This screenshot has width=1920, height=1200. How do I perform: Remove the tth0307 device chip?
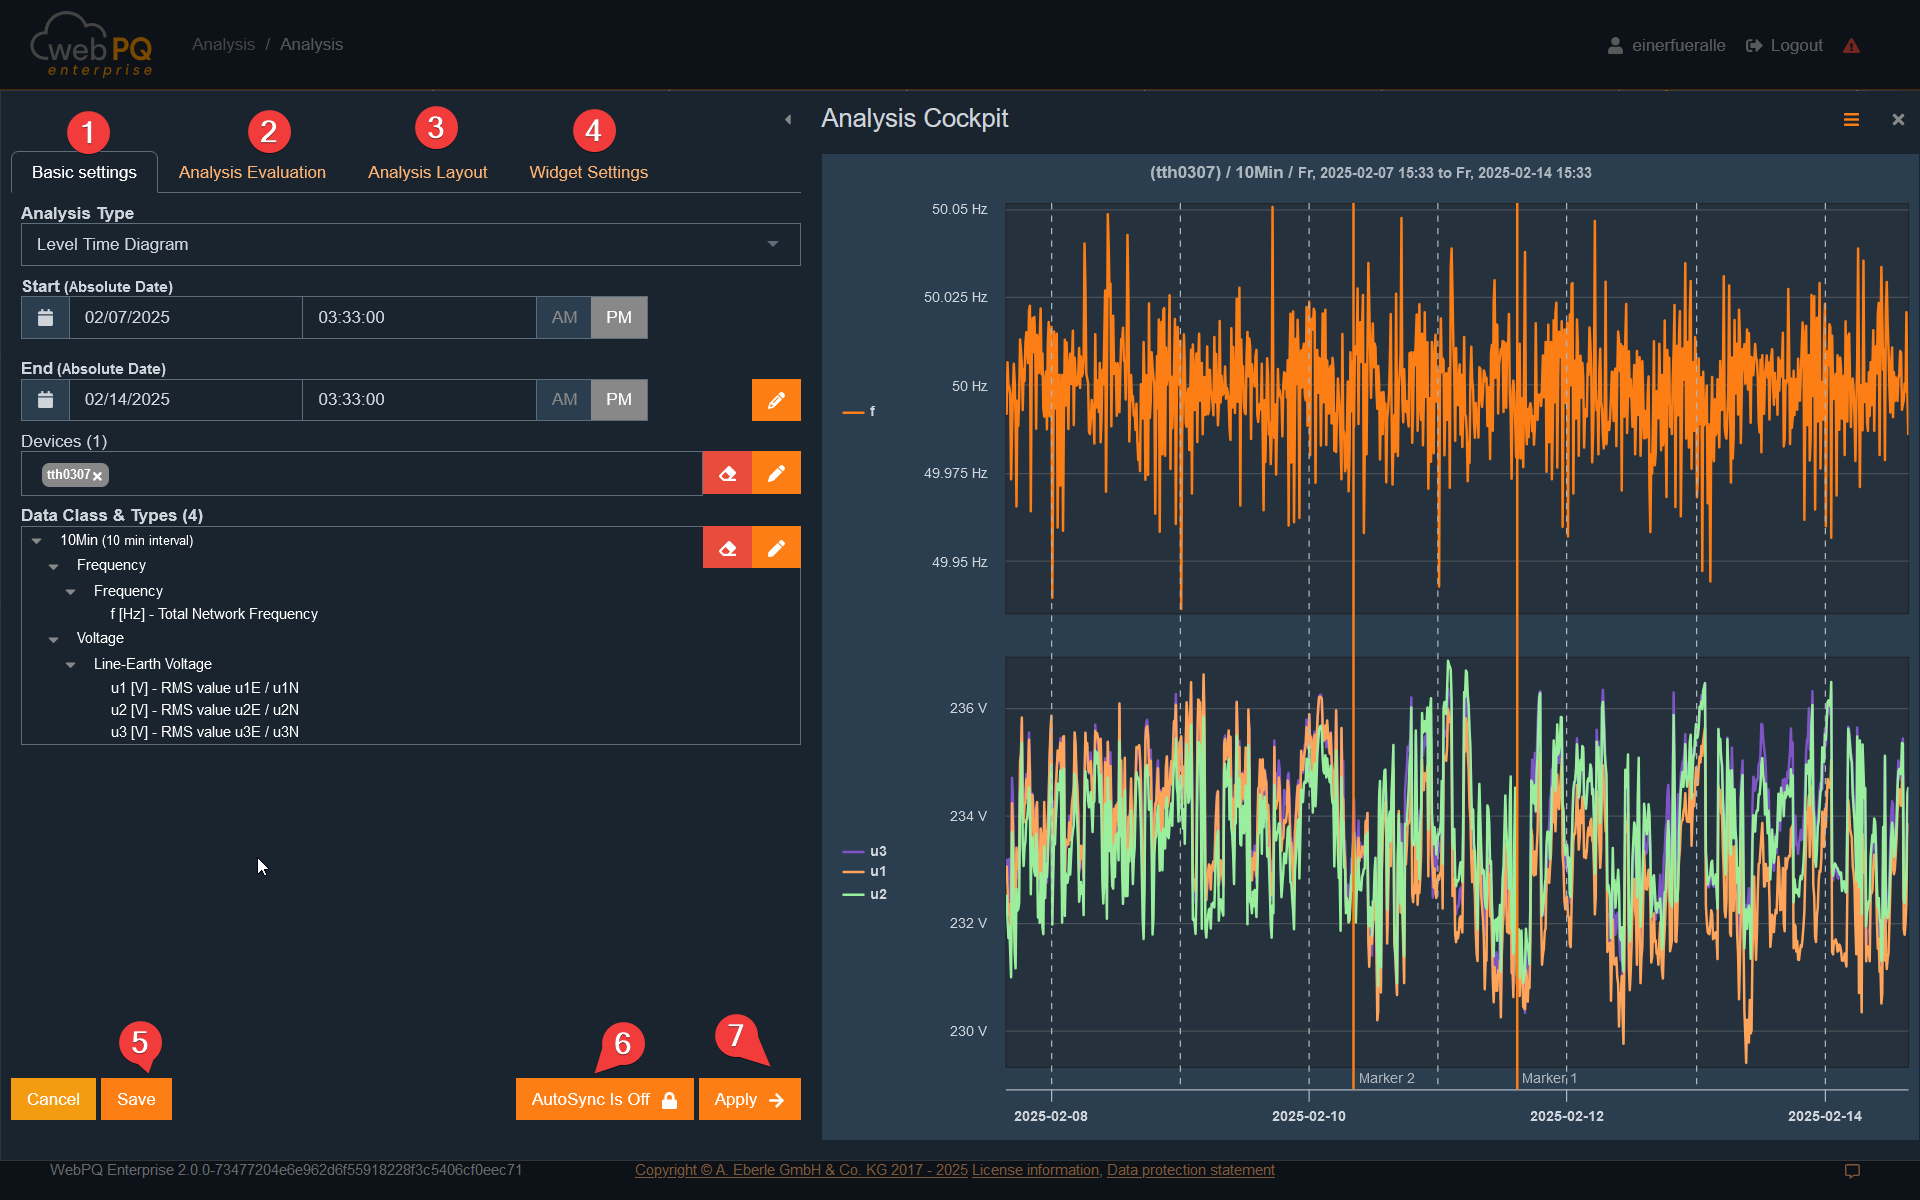[x=96, y=475]
